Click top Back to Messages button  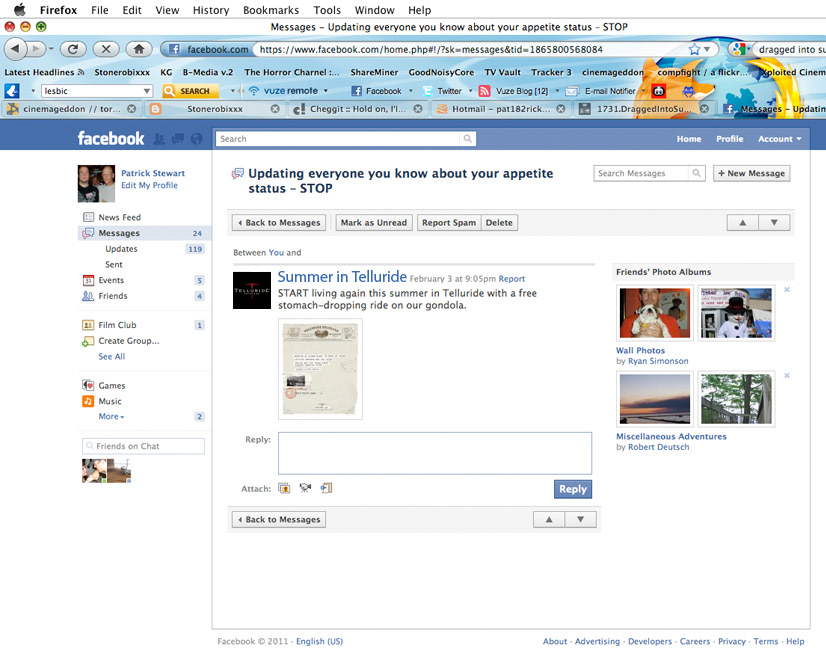click(x=279, y=222)
